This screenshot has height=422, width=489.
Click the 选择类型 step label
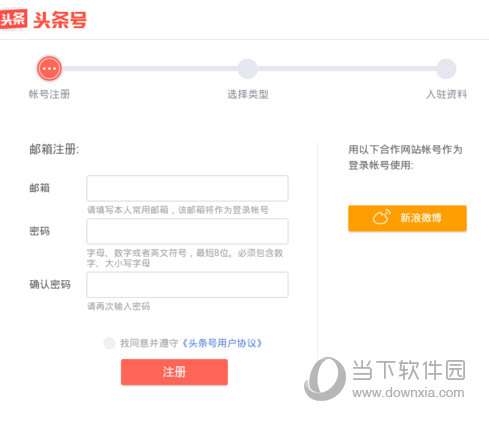pos(248,94)
